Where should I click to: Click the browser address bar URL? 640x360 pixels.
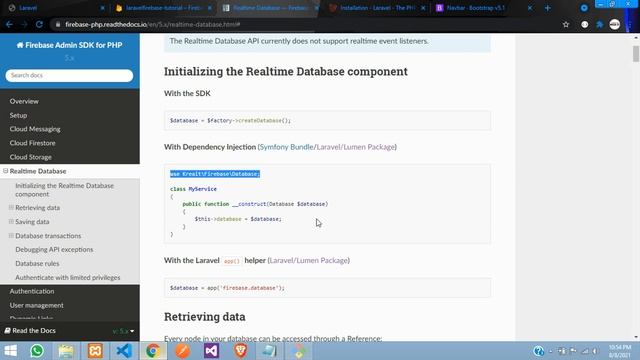153,24
